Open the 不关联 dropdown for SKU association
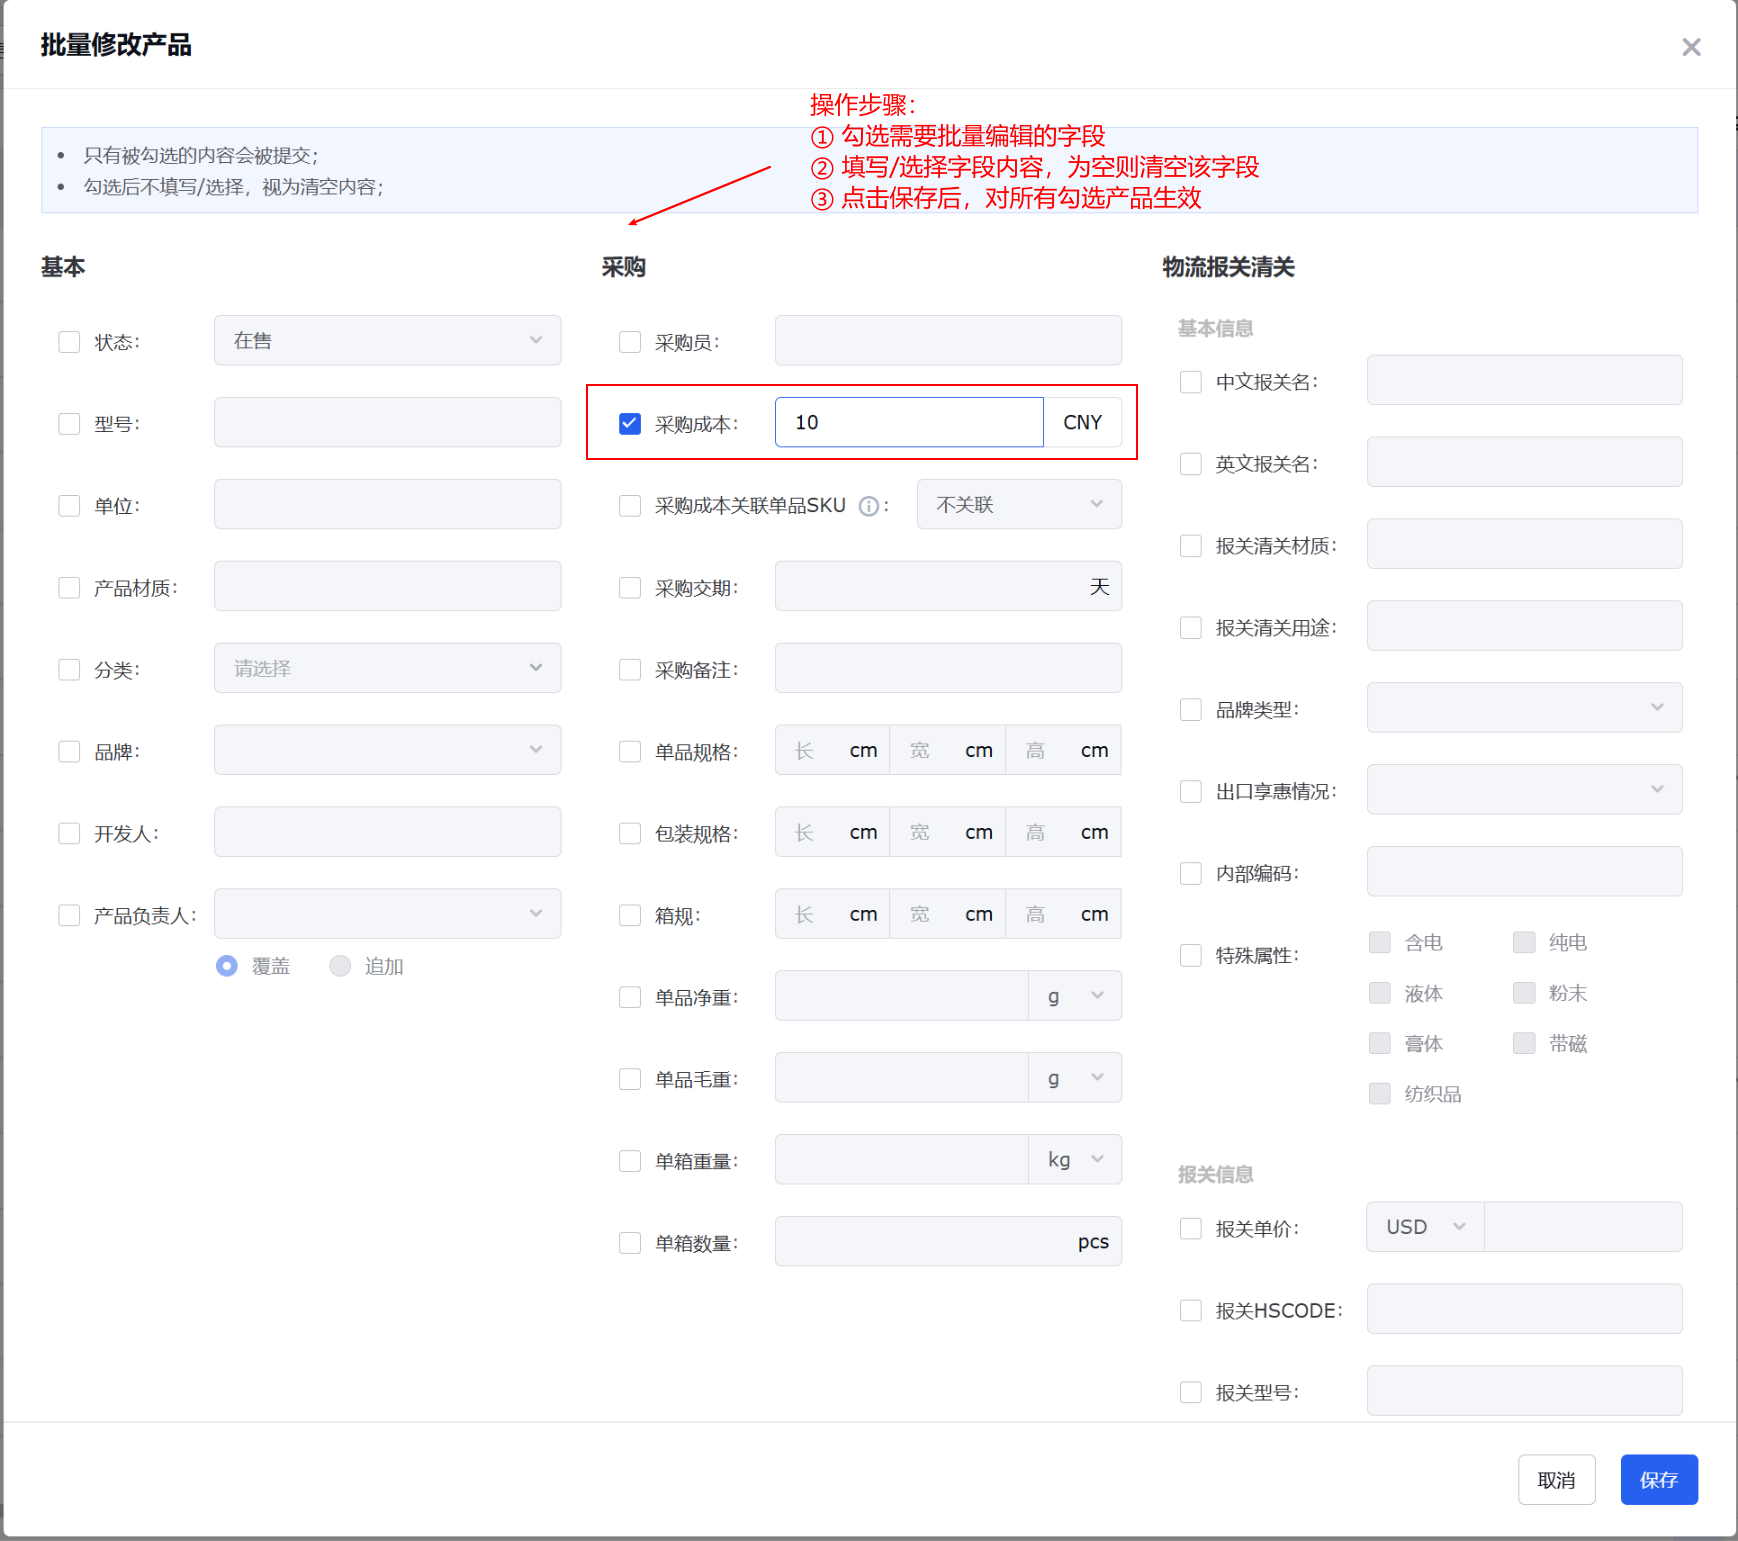This screenshot has height=1541, width=1738. coord(1019,505)
